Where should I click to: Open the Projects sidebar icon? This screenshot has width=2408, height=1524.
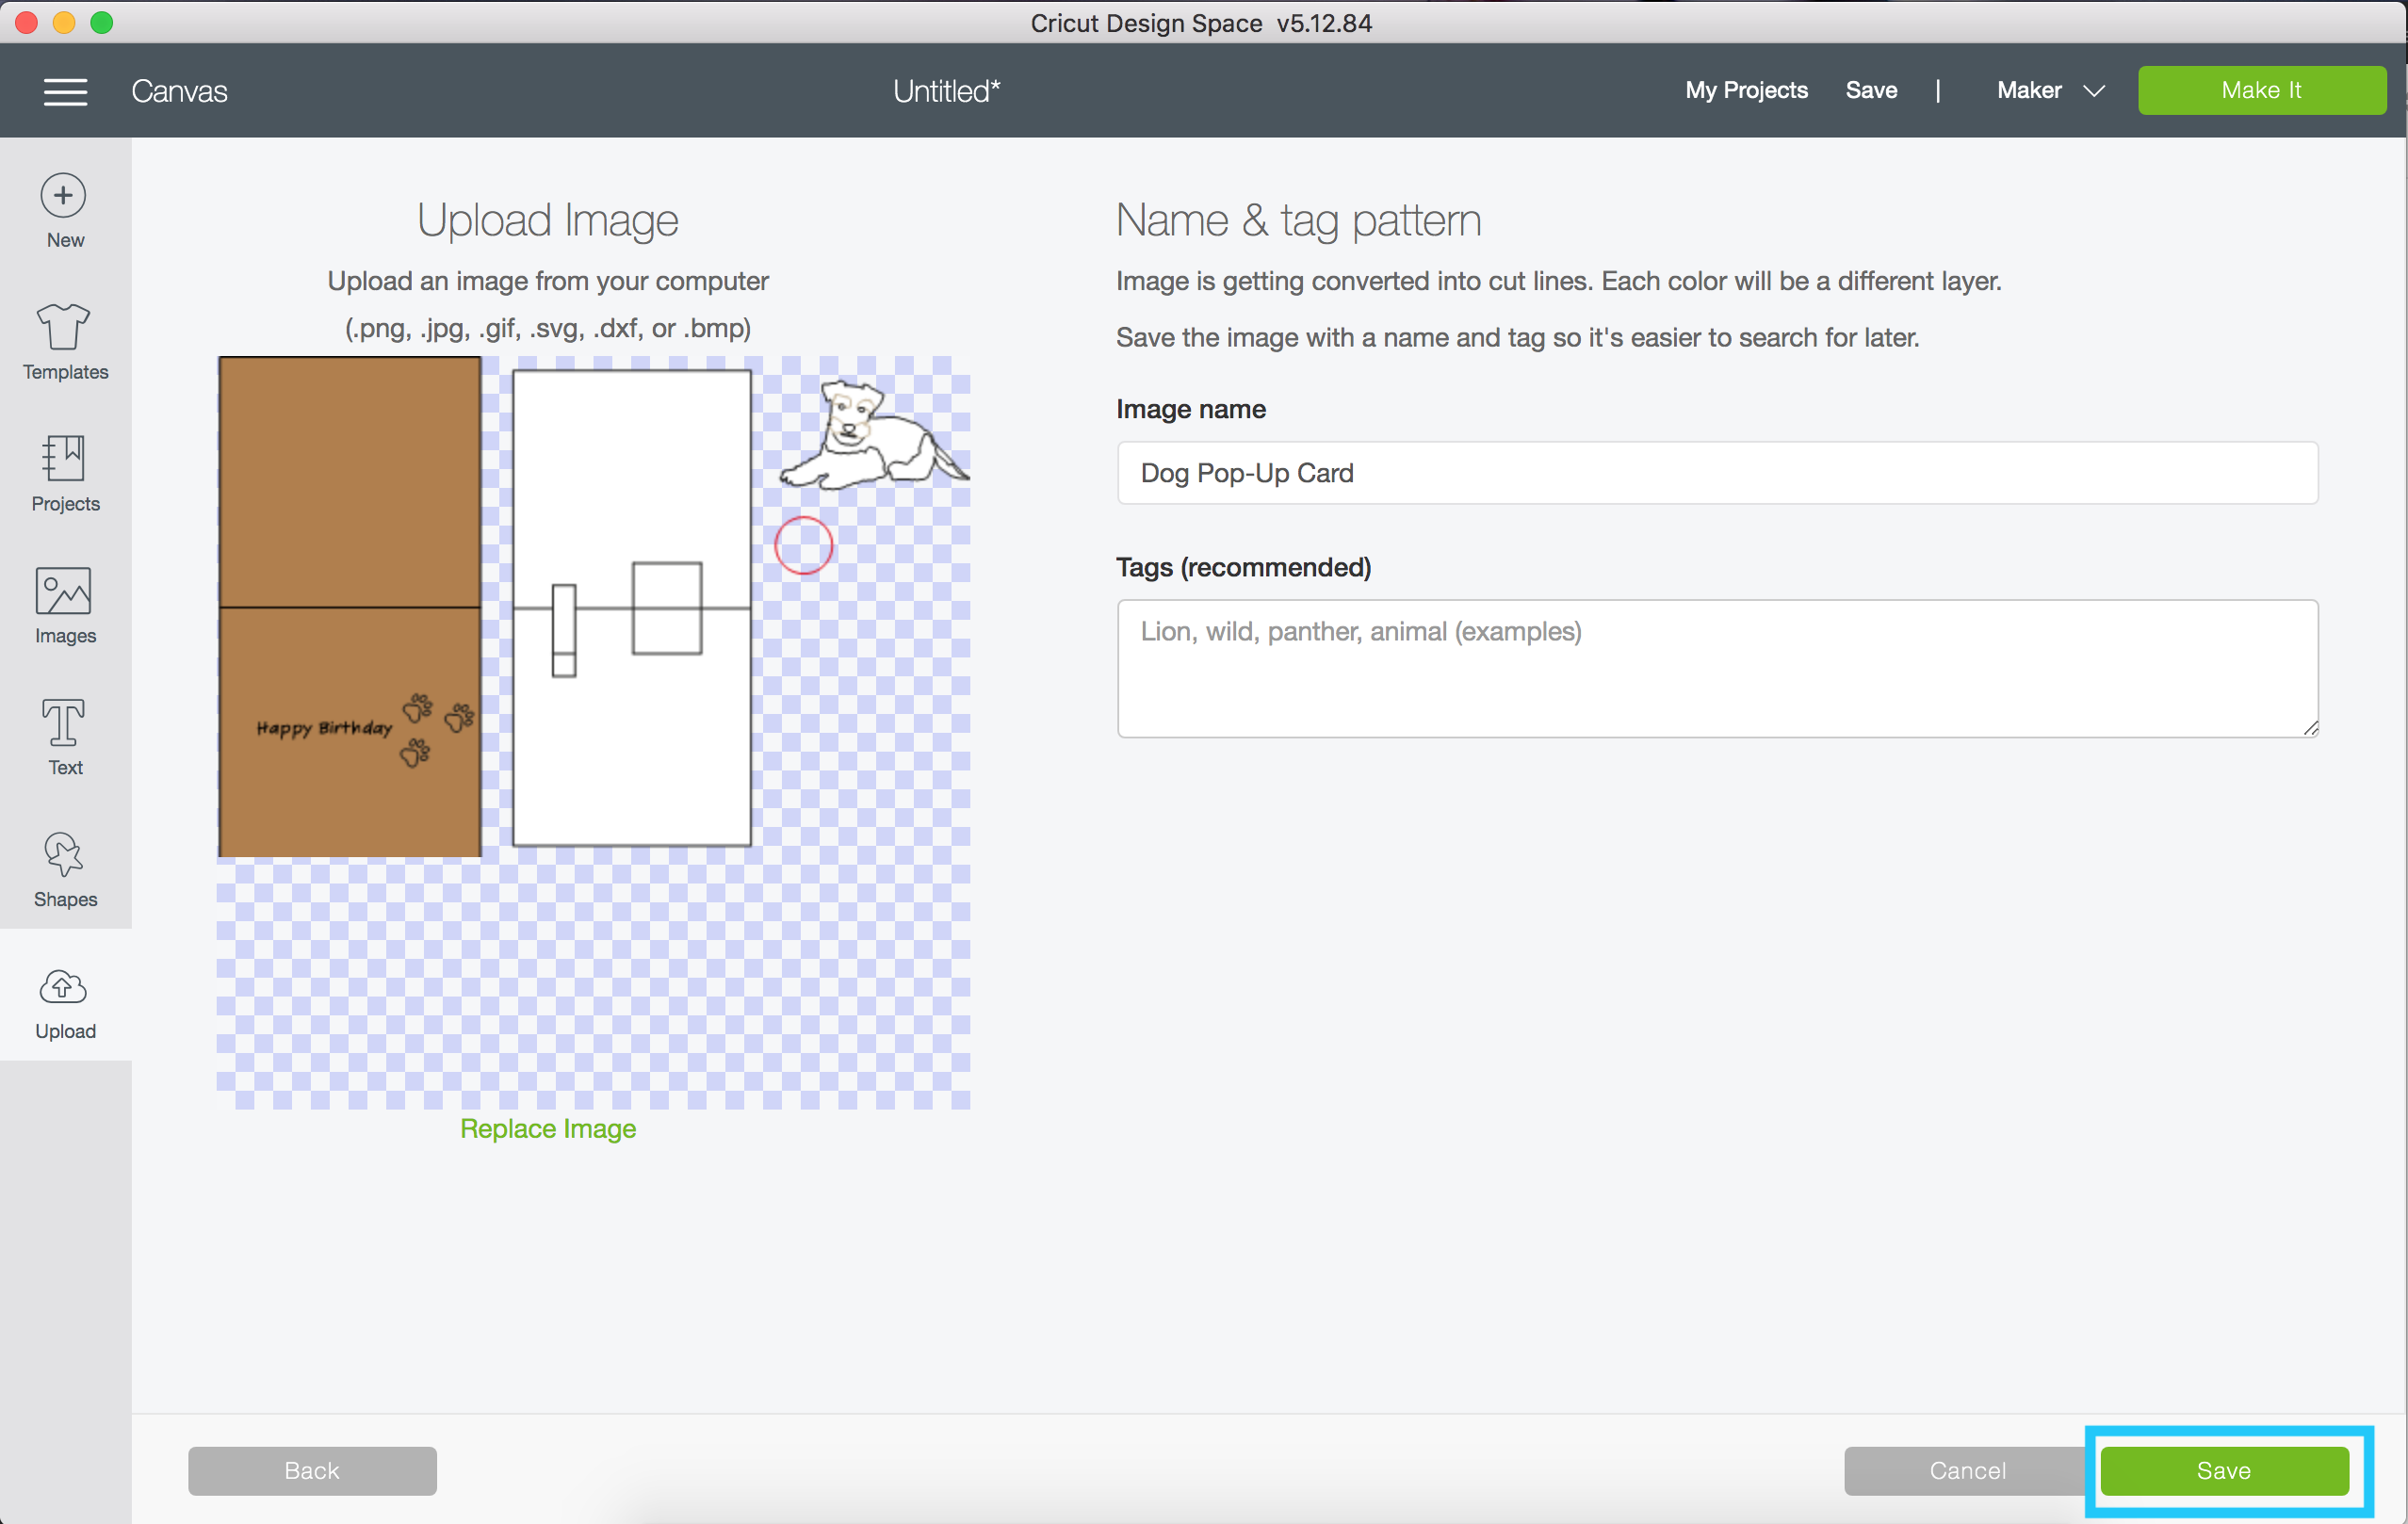click(64, 459)
